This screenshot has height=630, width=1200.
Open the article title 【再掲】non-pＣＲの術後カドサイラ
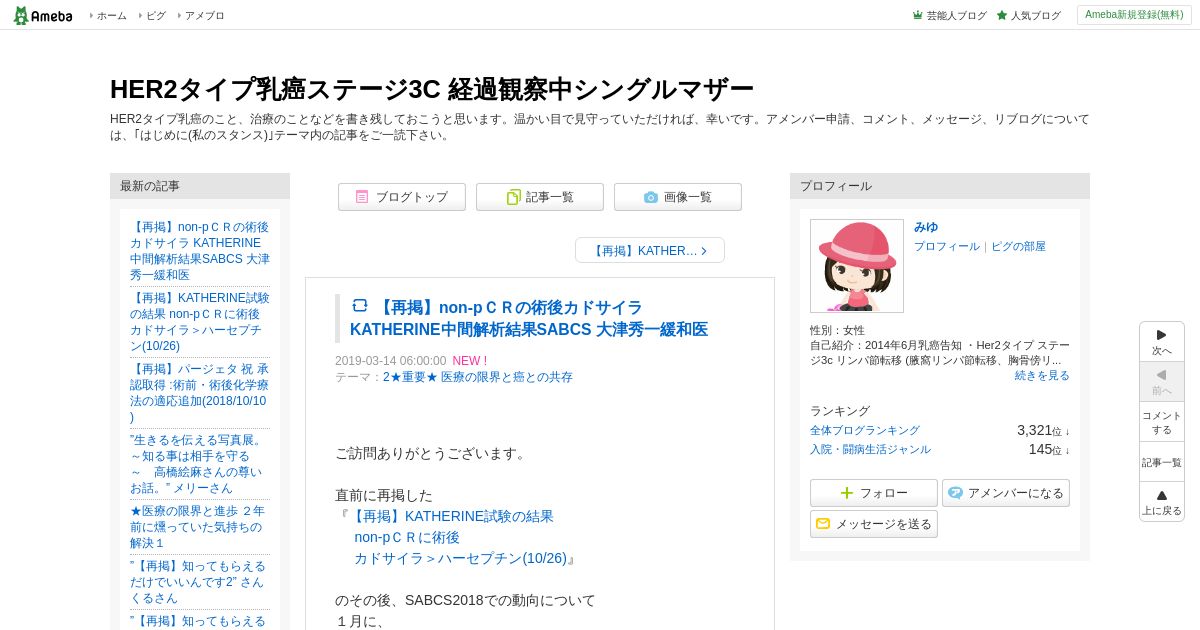(x=529, y=318)
